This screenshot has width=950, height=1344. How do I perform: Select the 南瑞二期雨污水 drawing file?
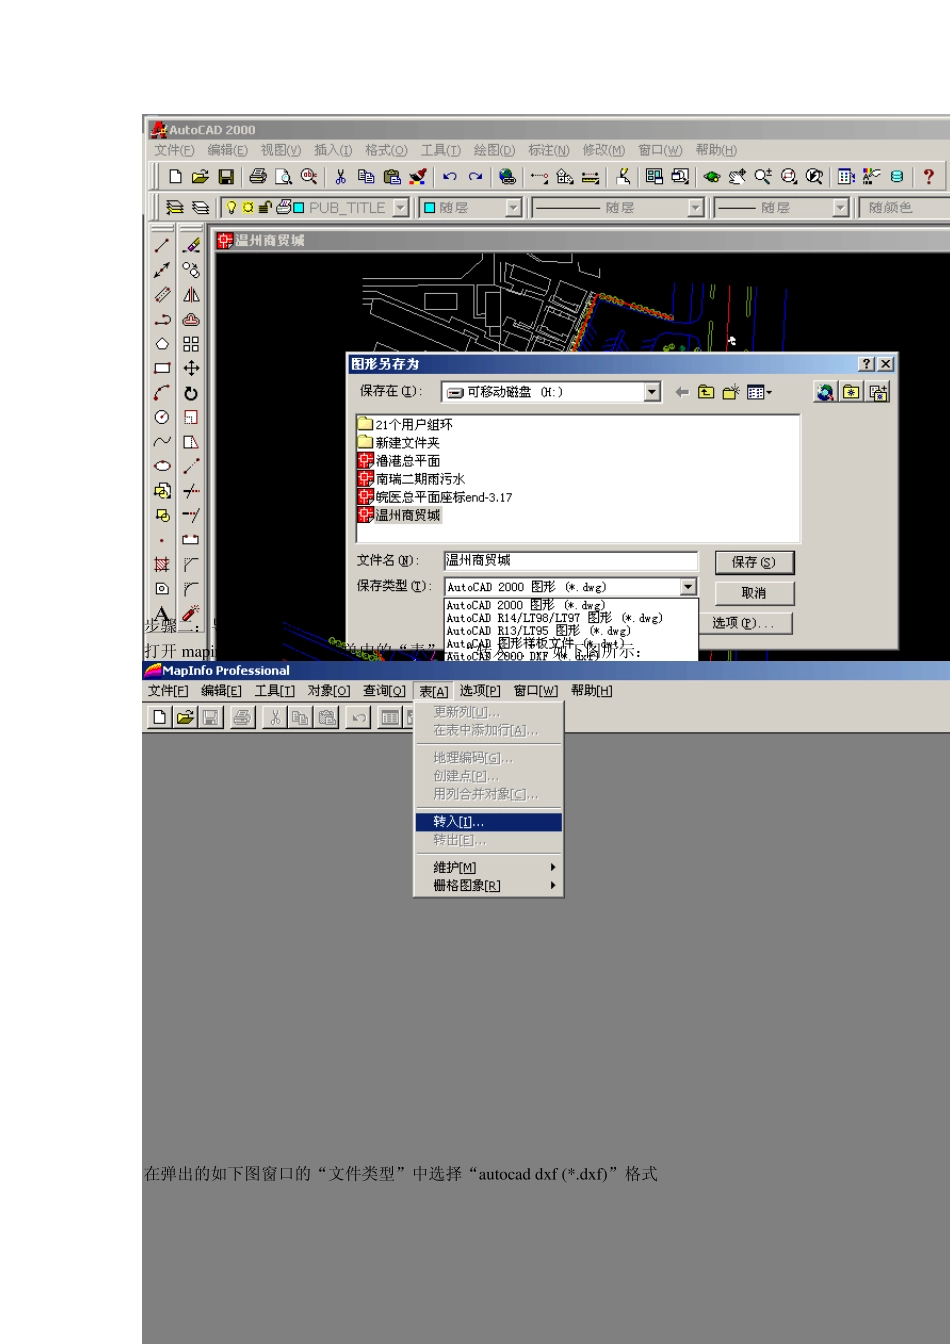[x=411, y=479]
